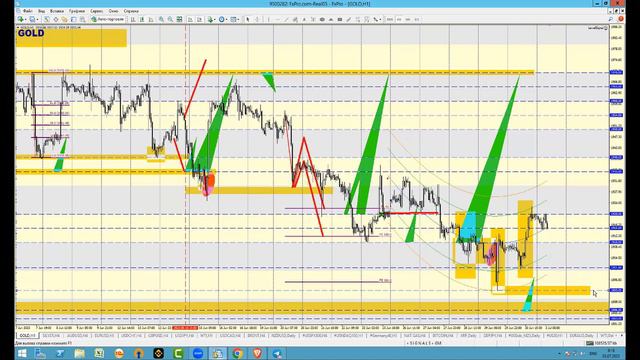Image resolution: width=640 pixels, height=360 pixels.
Task: Select the horizontal line drawing tool
Action: tap(278, 19)
